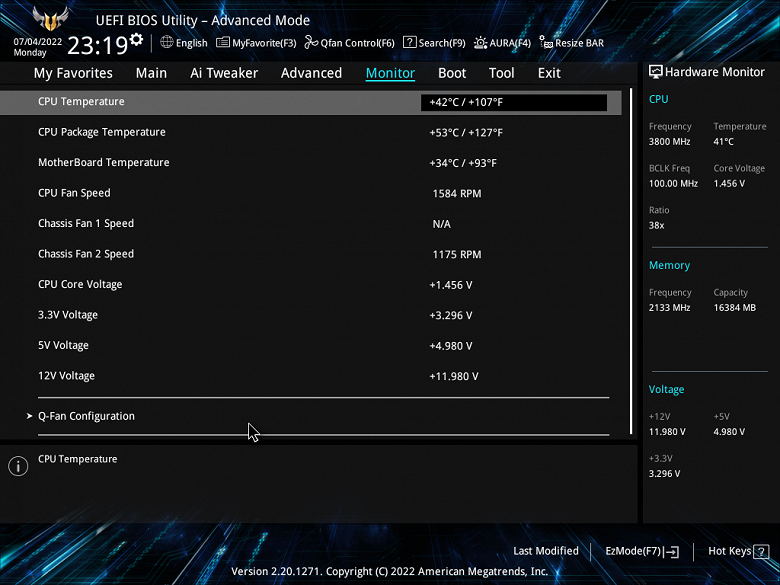Click the CPU Temperature value field
Image resolution: width=780 pixels, height=585 pixels.
[514, 102]
